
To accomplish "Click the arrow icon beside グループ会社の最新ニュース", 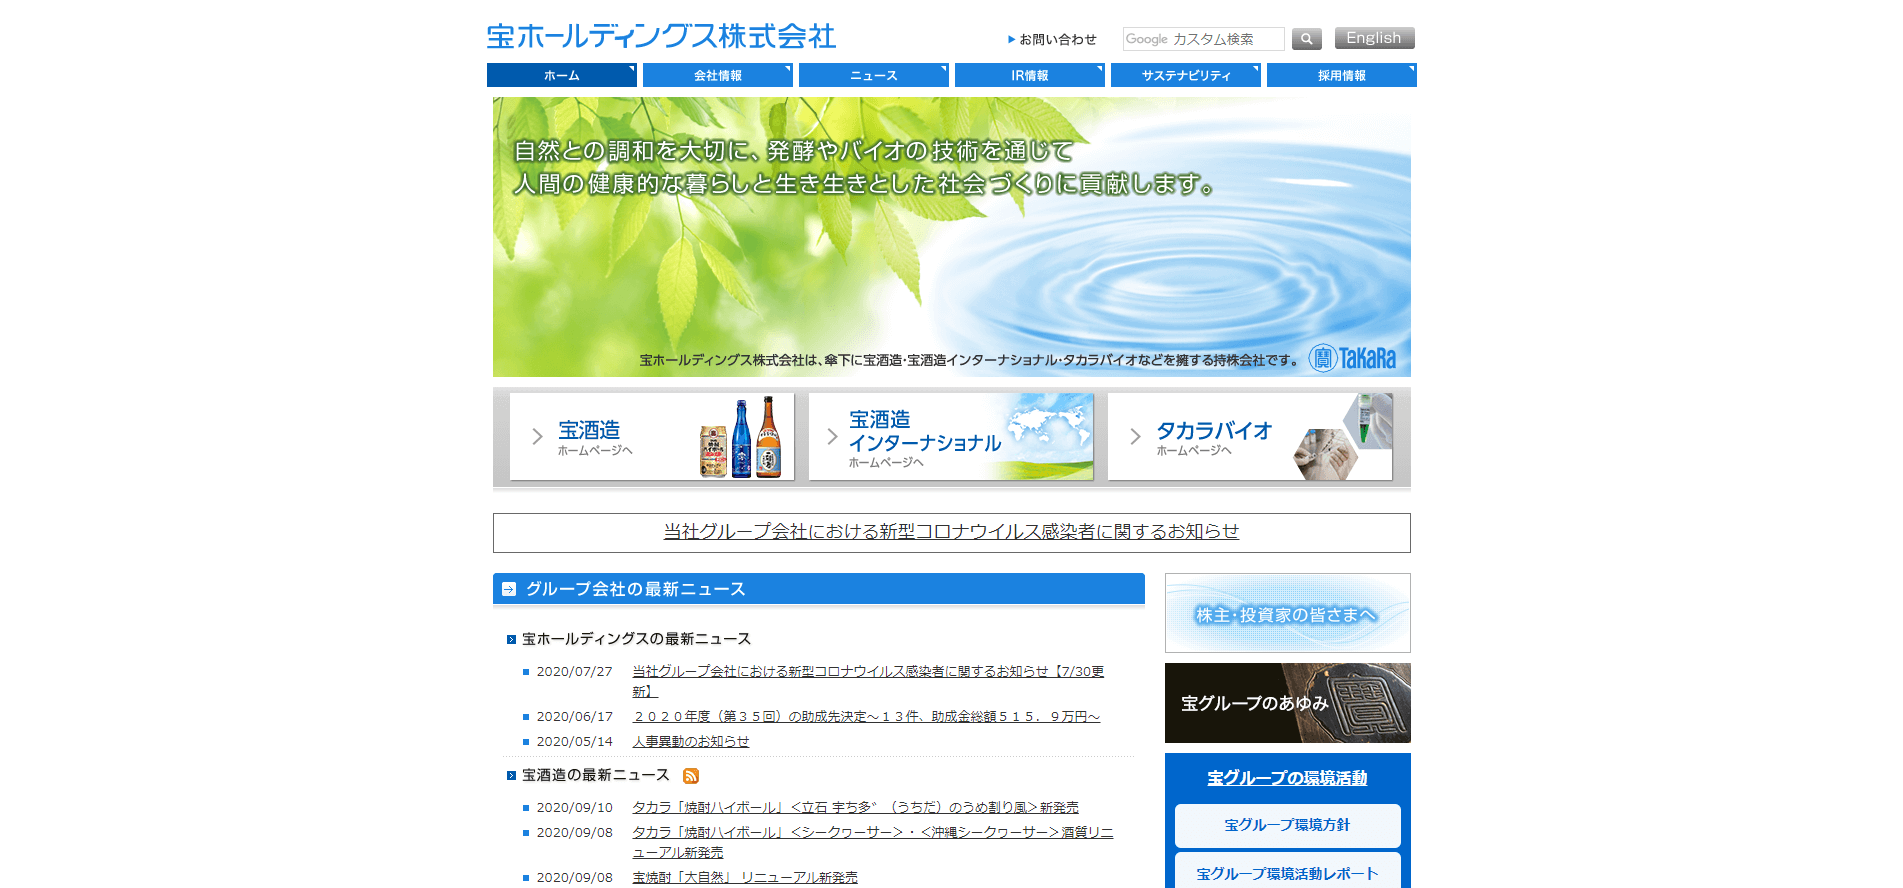I will click(x=509, y=589).
